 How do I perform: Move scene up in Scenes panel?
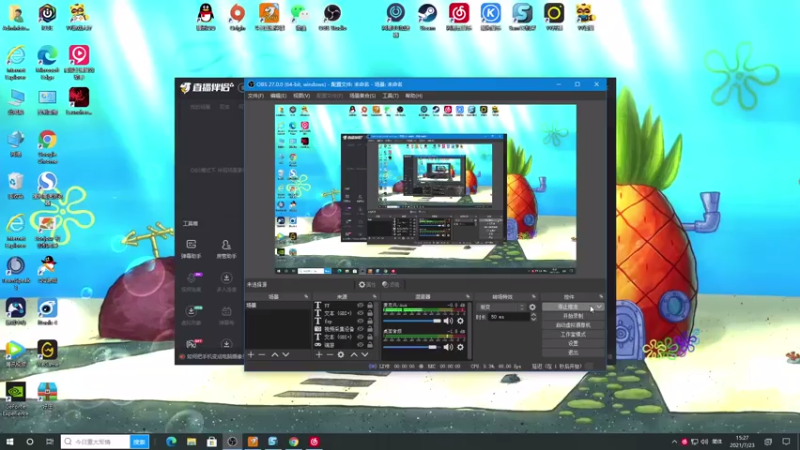point(274,355)
